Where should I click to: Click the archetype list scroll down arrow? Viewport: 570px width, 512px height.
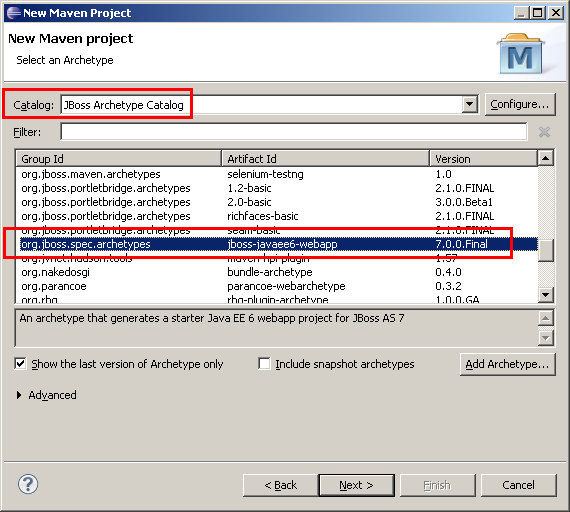coord(545,295)
